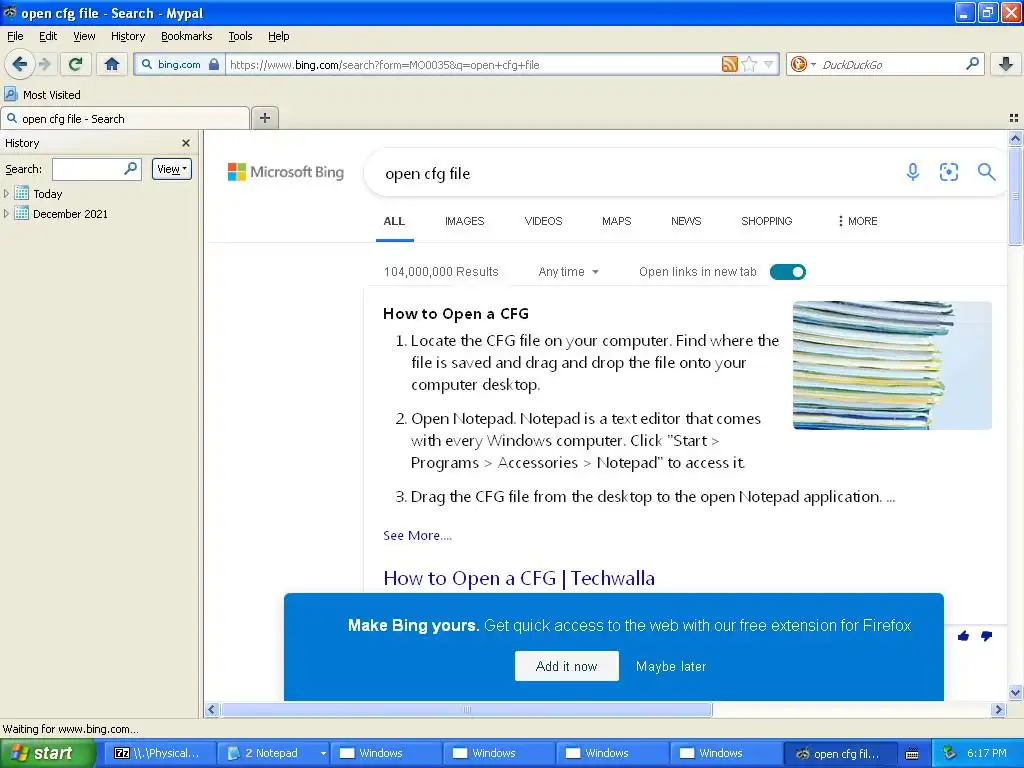Click the RSS feed icon in address bar

pos(729,64)
